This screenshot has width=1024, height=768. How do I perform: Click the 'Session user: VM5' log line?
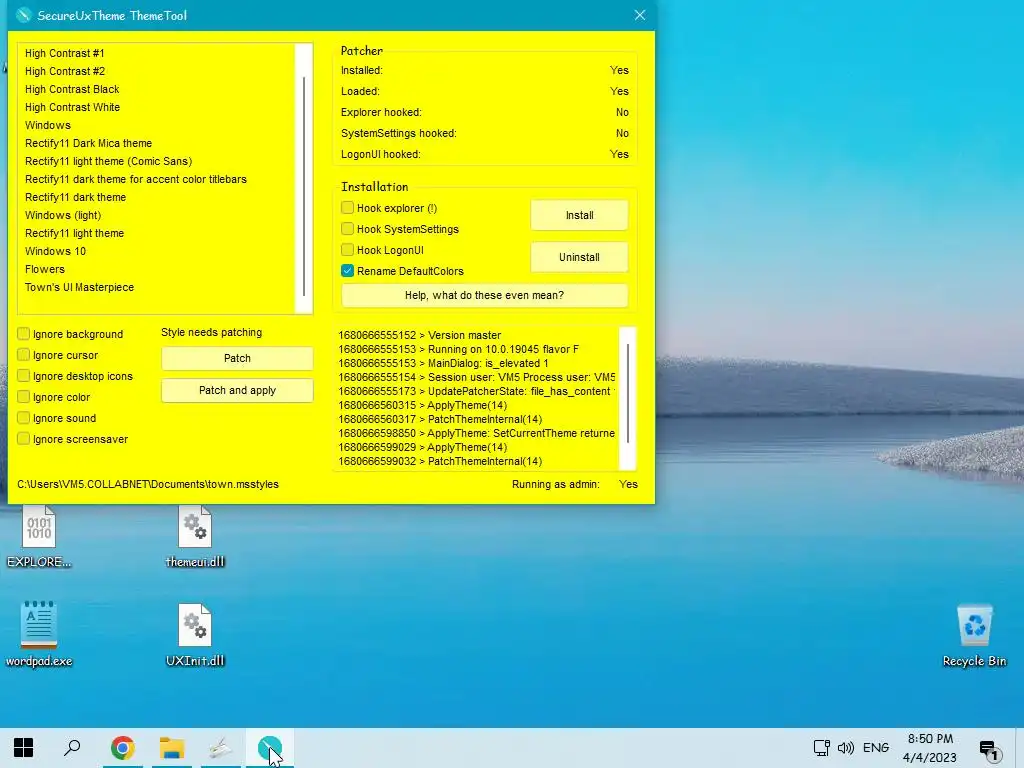point(476,377)
